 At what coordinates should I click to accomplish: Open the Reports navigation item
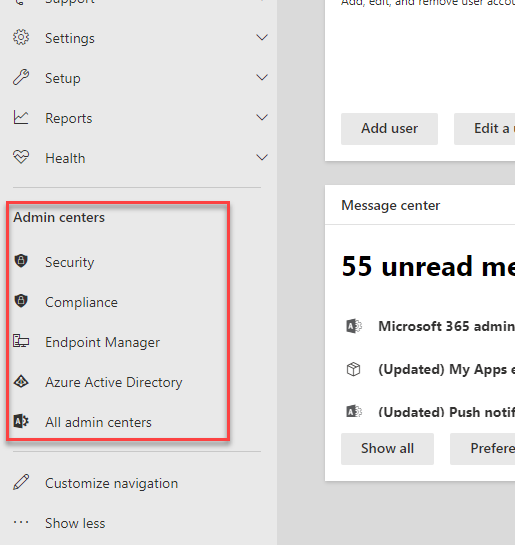[138, 118]
